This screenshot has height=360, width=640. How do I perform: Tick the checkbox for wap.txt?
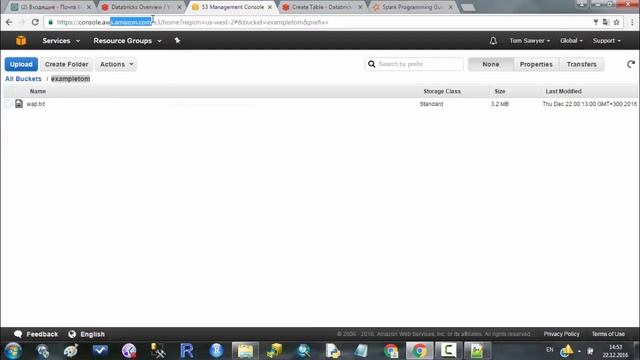tap(8, 104)
